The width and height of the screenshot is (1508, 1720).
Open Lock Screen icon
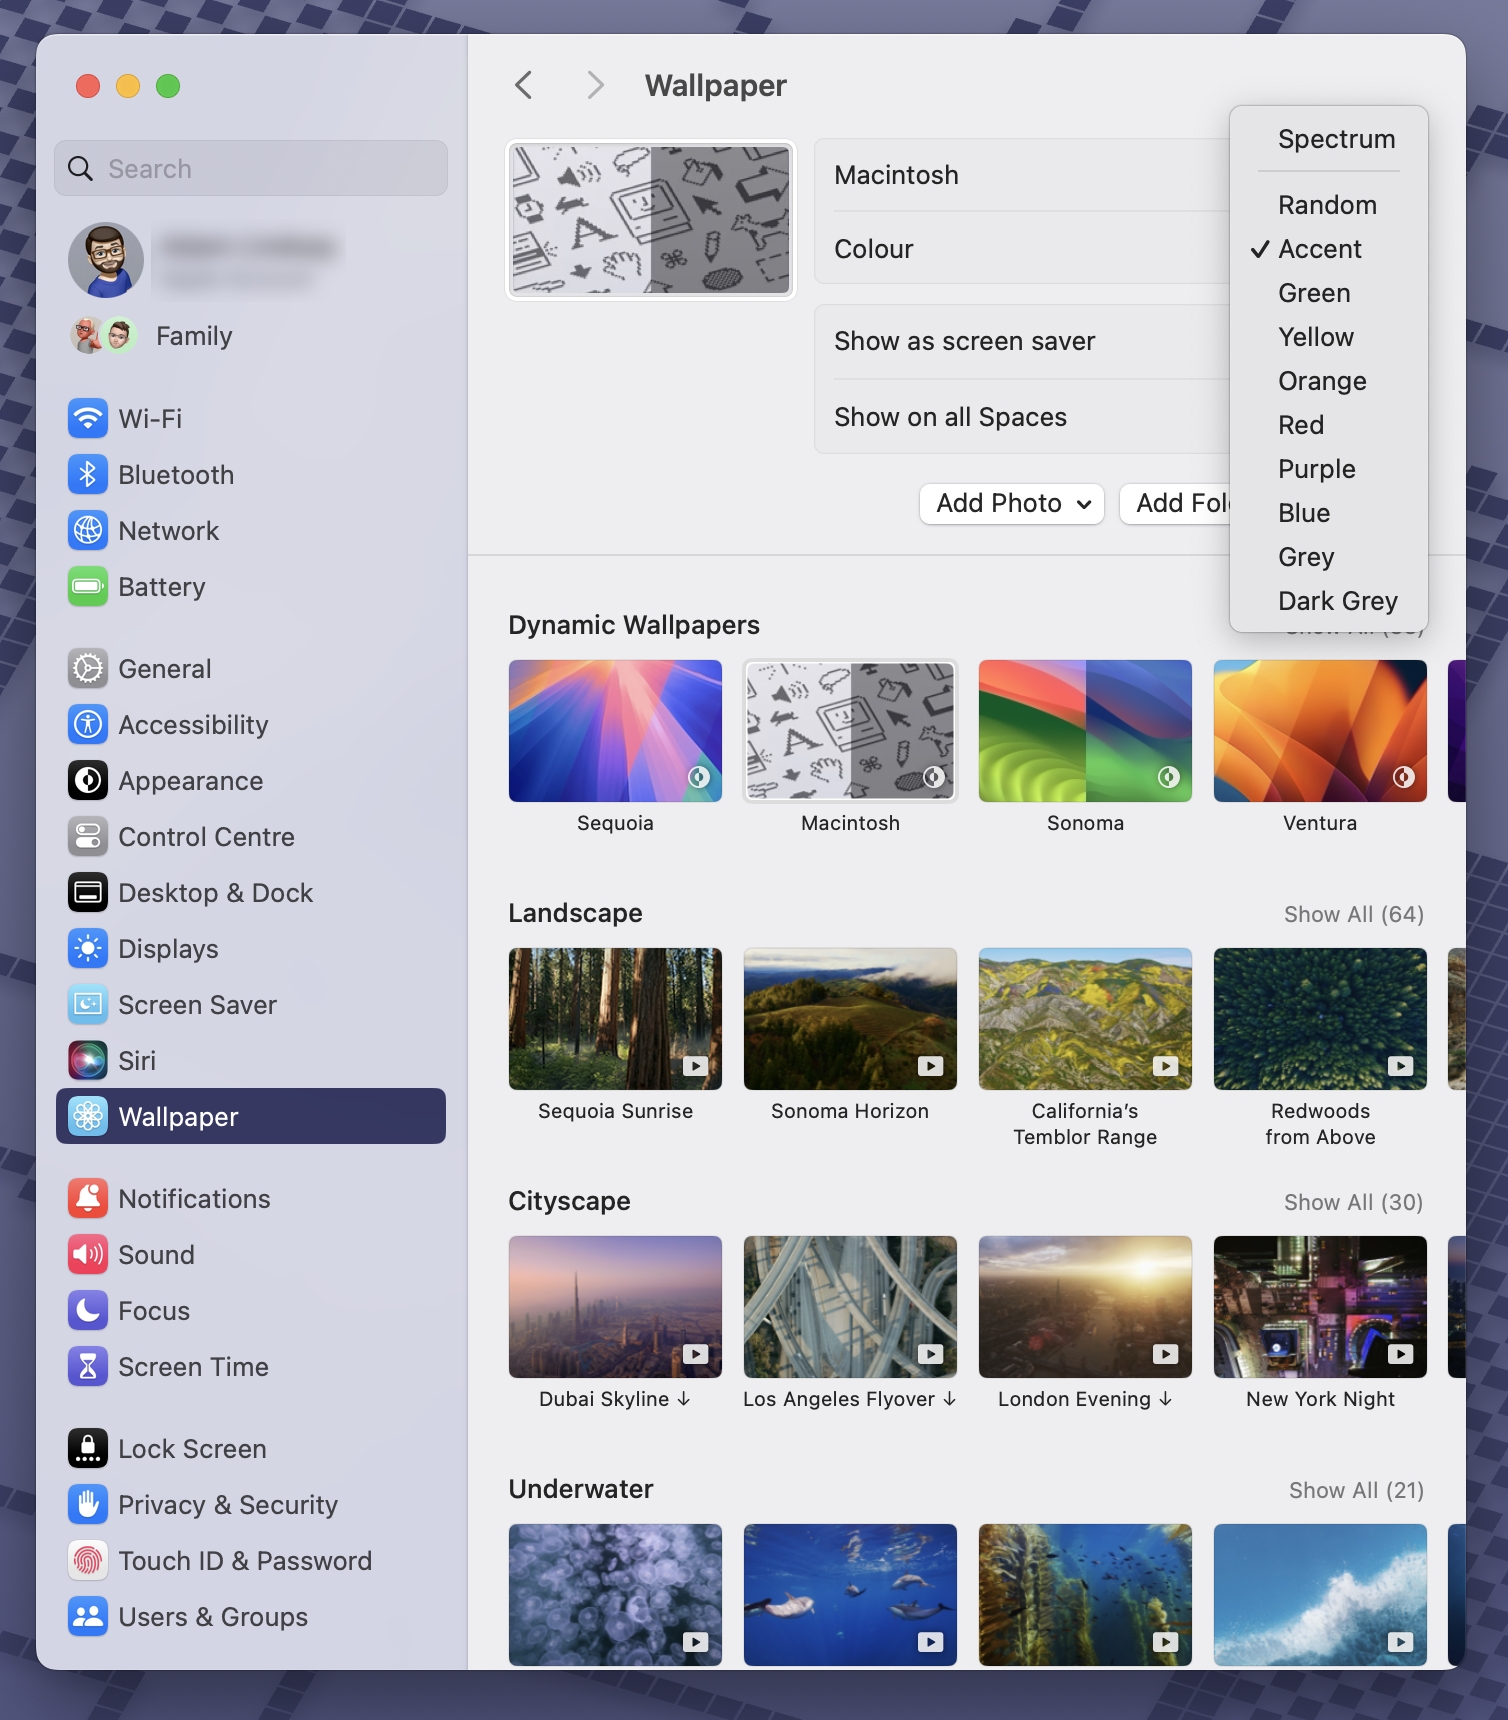88,1448
